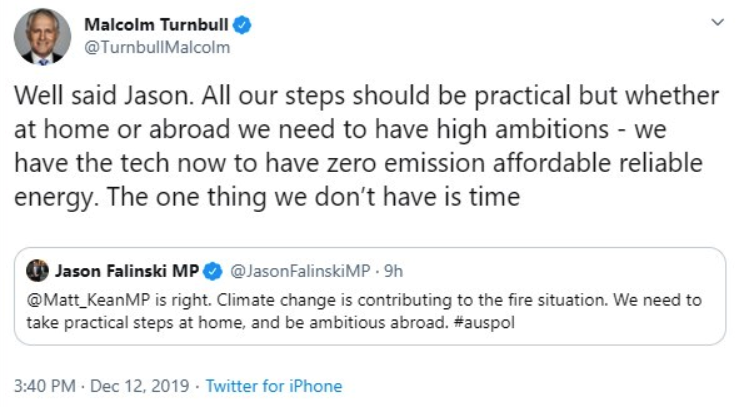Image resolution: width=742 pixels, height=407 pixels.
Task: Open the Jason Falinski MP name link
Action: pyautogui.click(x=127, y=270)
